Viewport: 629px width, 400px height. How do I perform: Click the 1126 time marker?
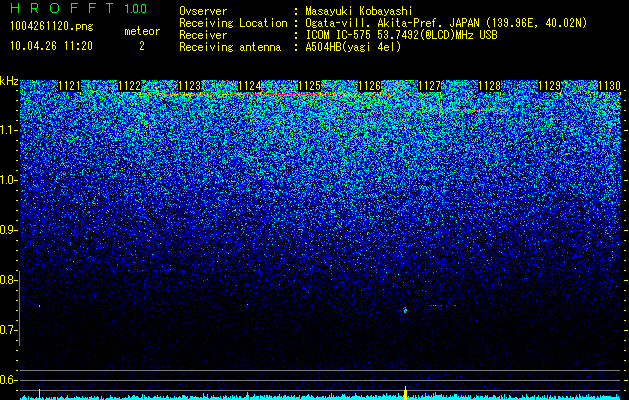pos(369,86)
